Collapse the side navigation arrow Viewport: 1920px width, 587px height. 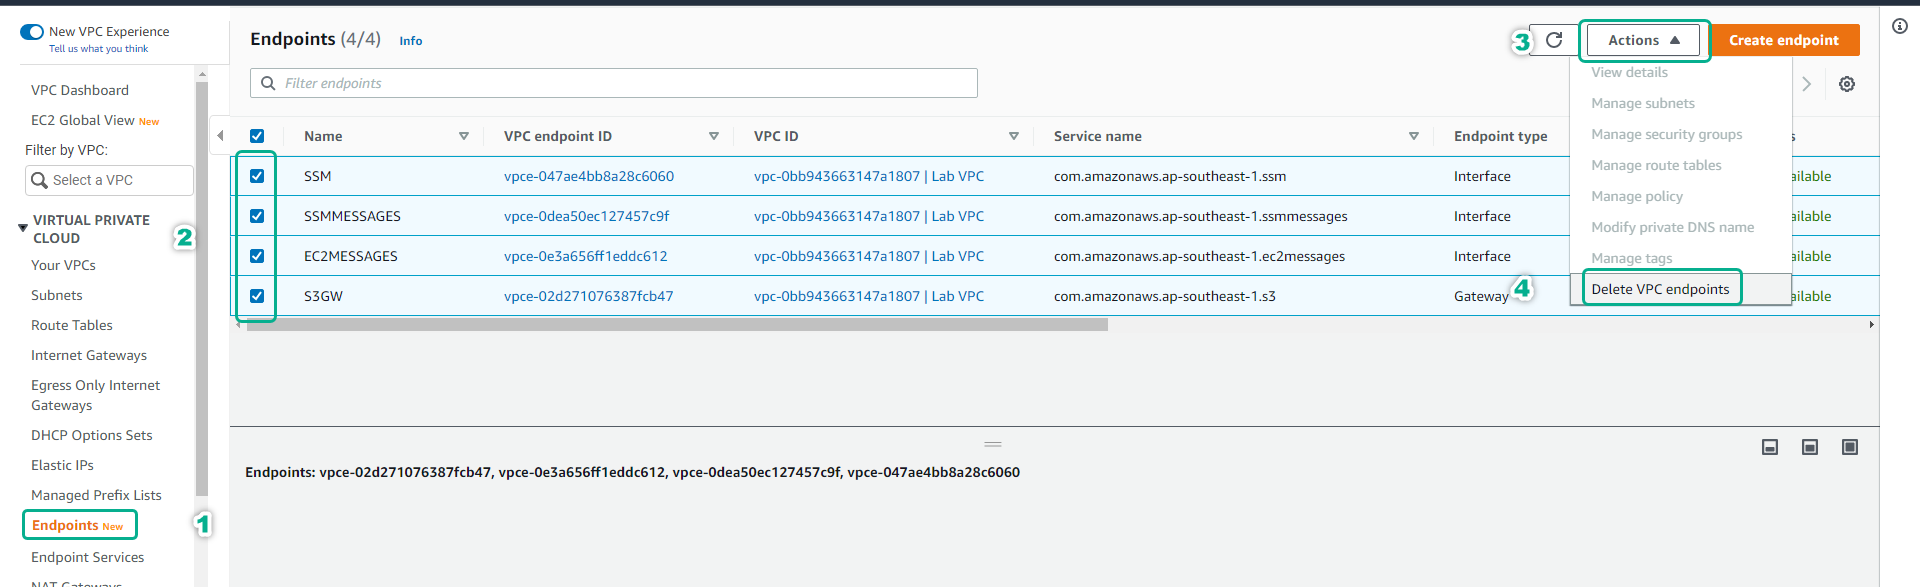pos(220,136)
